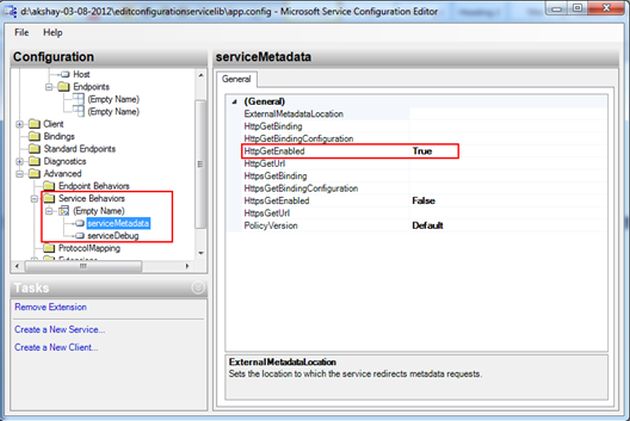Viewport: 630px width, 421px height.
Task: Select the Bindings tree item
Action: [x=59, y=136]
